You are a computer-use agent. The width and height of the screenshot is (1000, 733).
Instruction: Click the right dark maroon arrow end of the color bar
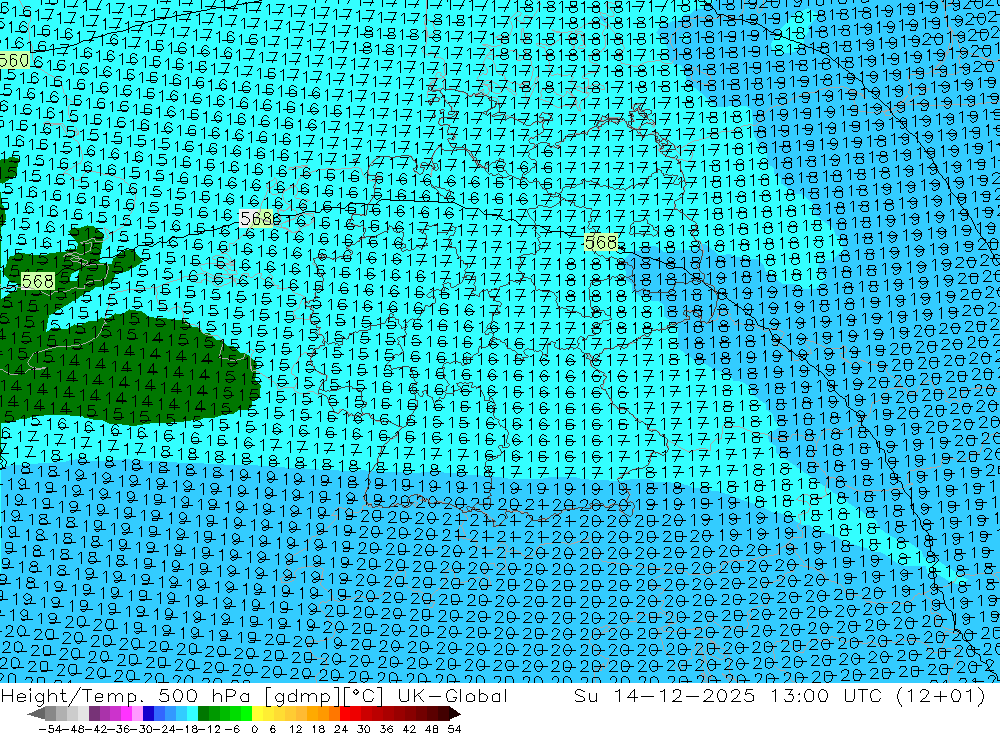455,713
